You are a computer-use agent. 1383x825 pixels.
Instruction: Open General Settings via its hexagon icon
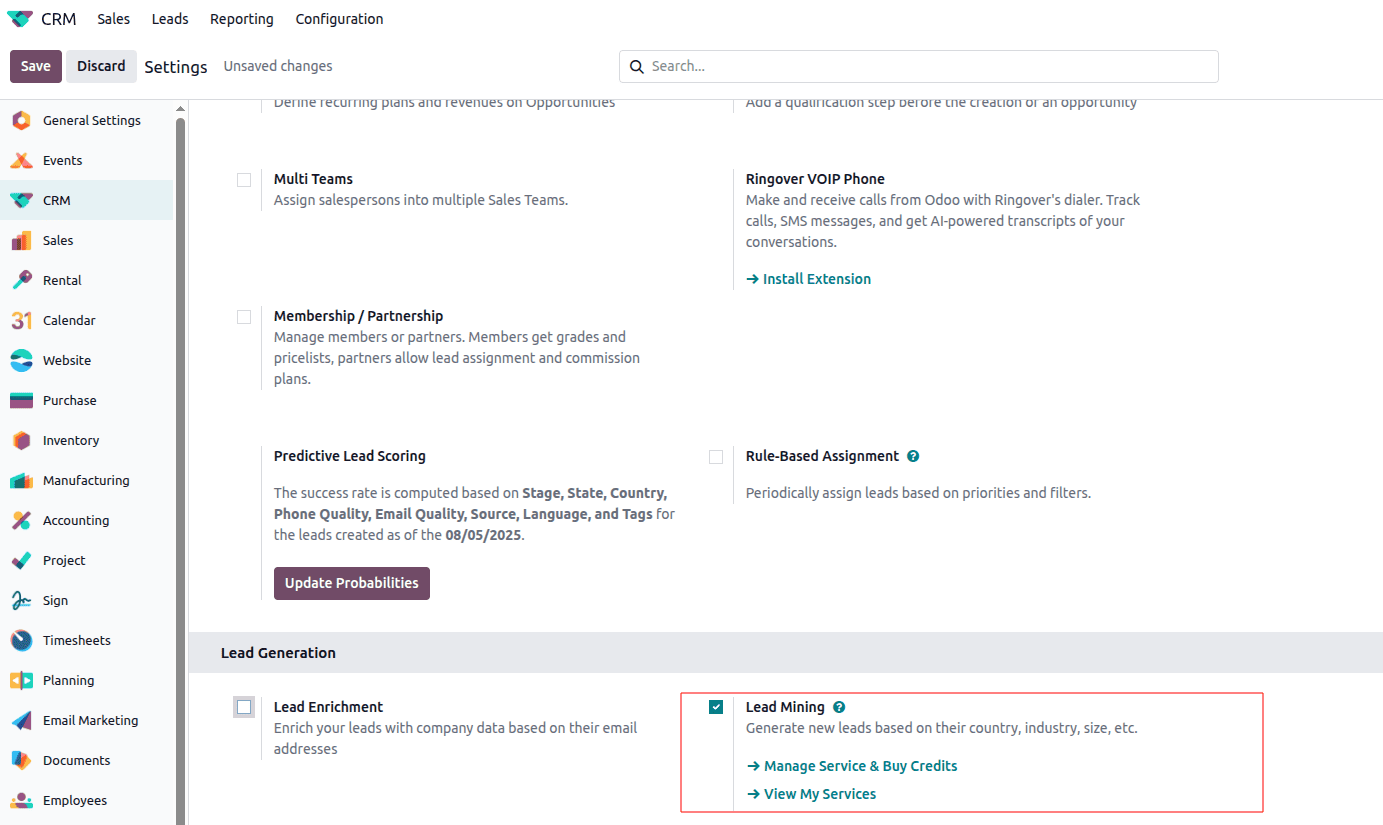[x=21, y=120]
